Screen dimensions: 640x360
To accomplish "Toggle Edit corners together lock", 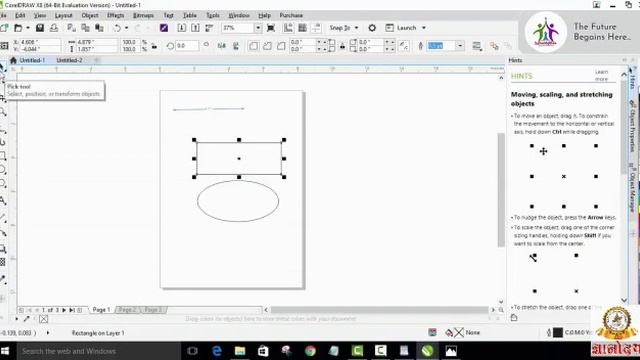I will pyautogui.click(x=342, y=46).
